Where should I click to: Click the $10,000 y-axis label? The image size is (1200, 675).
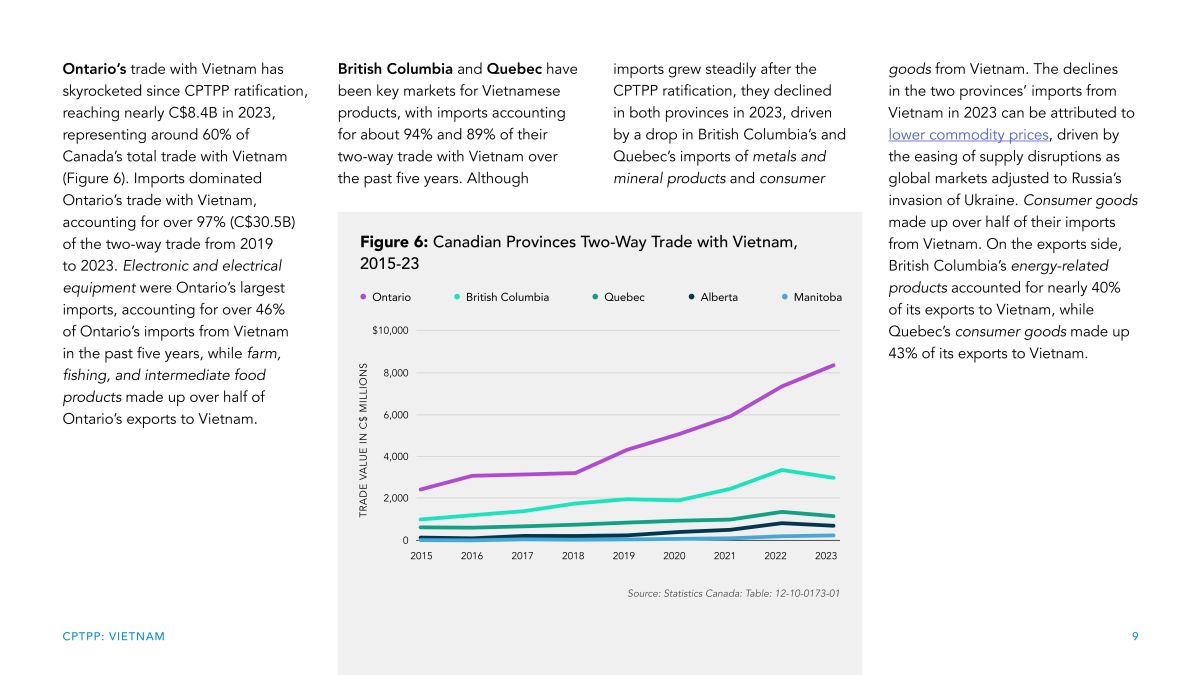tap(389, 330)
